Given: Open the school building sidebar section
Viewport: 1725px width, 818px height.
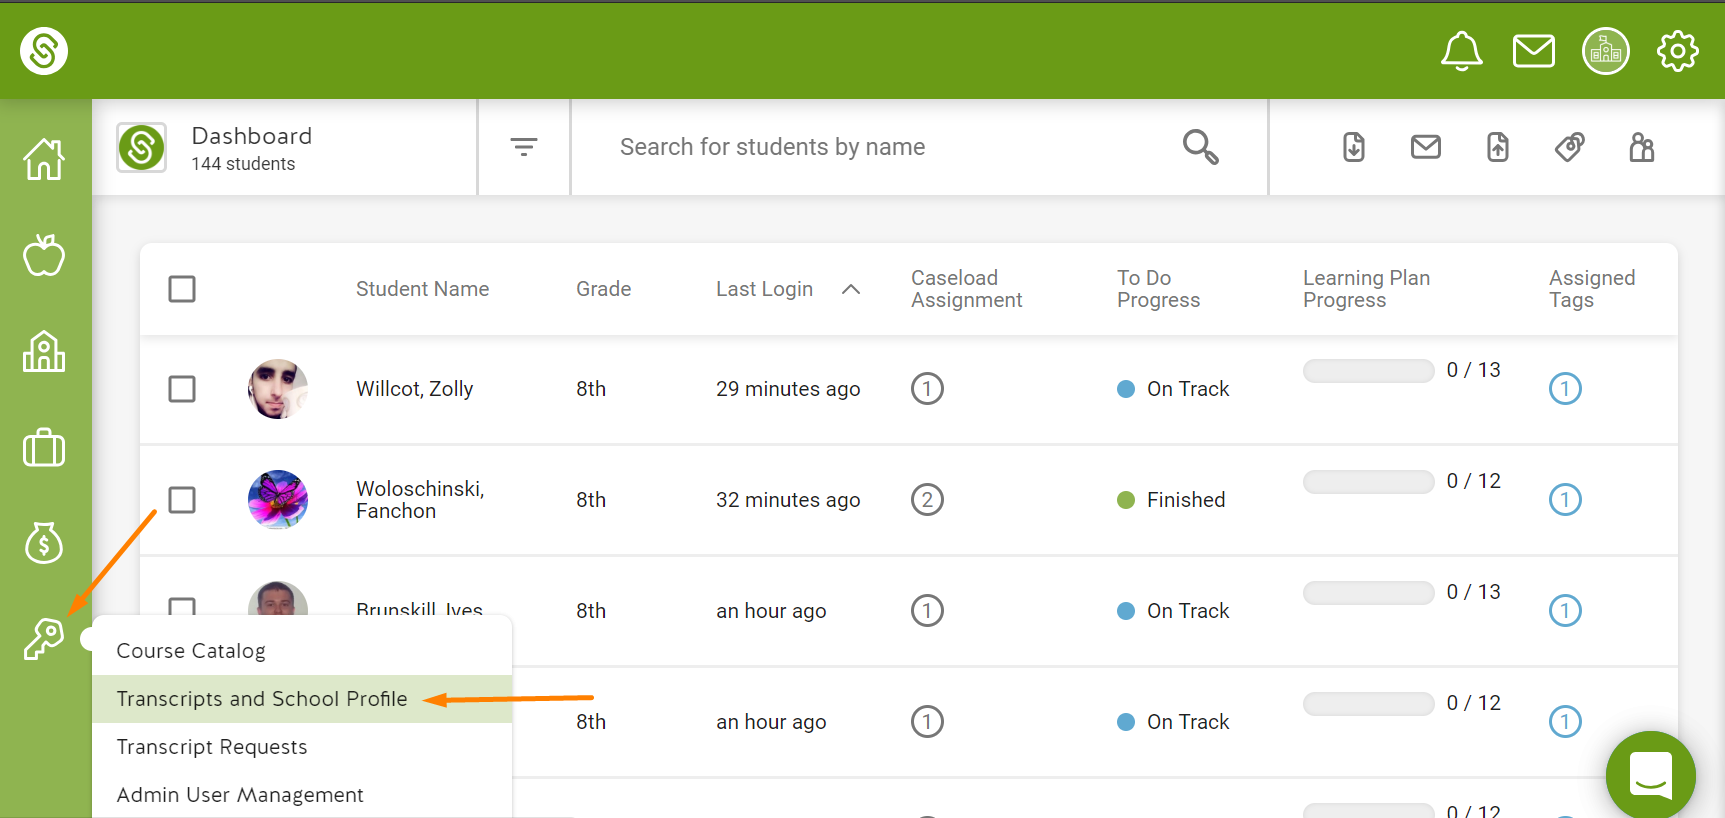Looking at the screenshot, I should click(44, 351).
